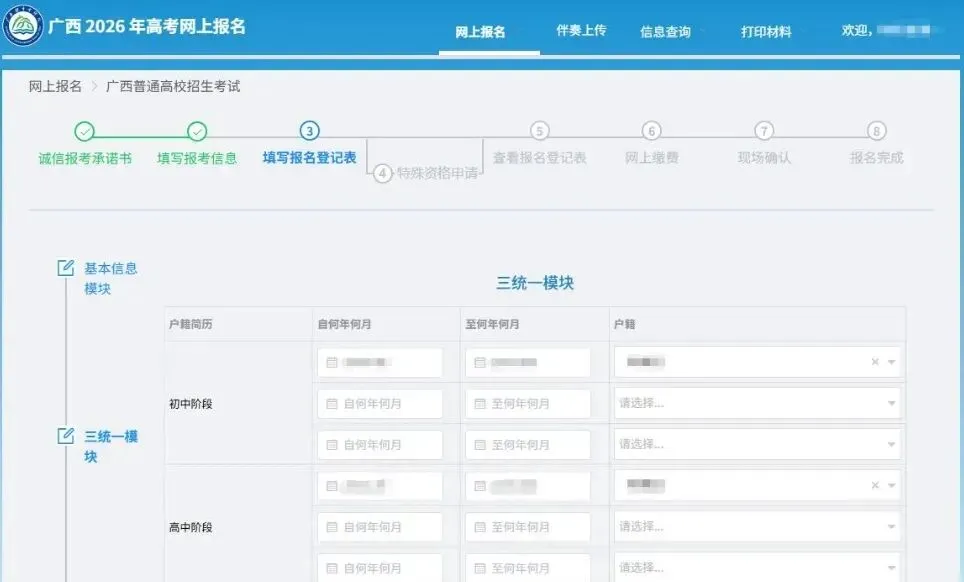
Task: Expand 初中阶段 first-row 户籍 dropdown arrow
Action: tap(891, 363)
